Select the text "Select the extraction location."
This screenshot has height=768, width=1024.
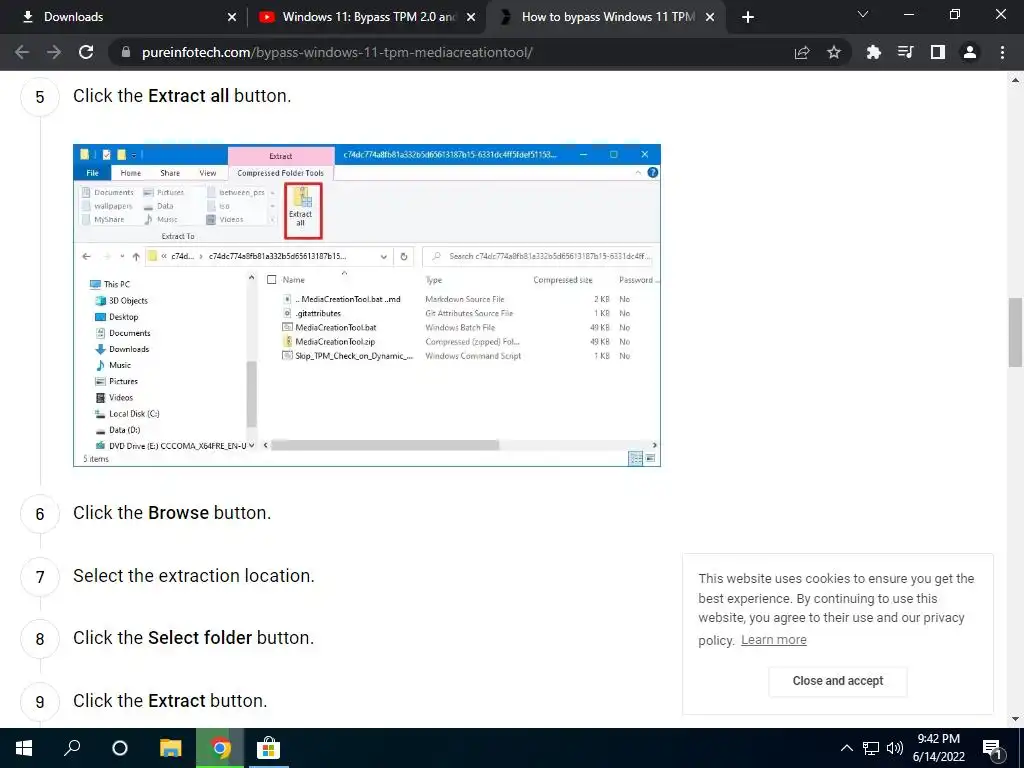[194, 575]
